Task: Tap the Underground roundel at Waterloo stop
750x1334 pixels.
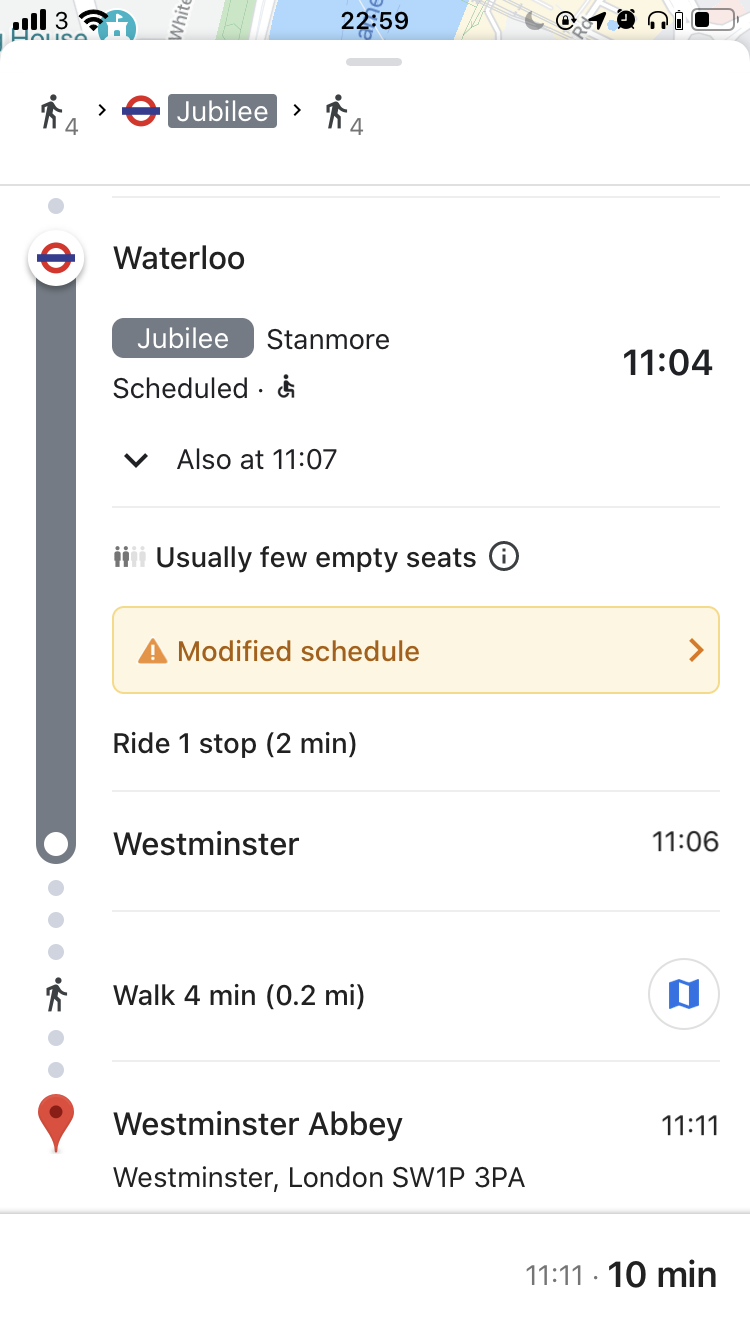Action: [56, 258]
